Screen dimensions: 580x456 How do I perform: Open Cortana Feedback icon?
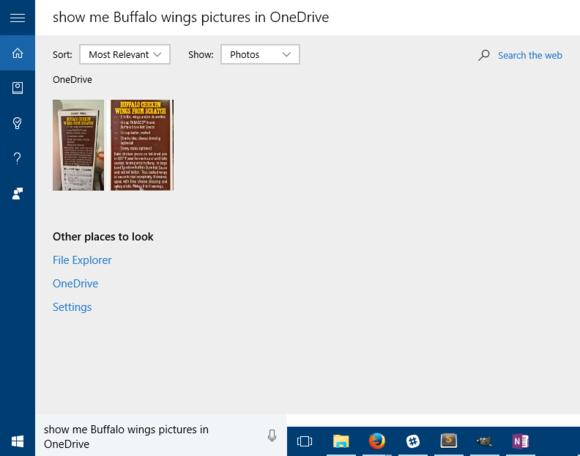[17, 193]
